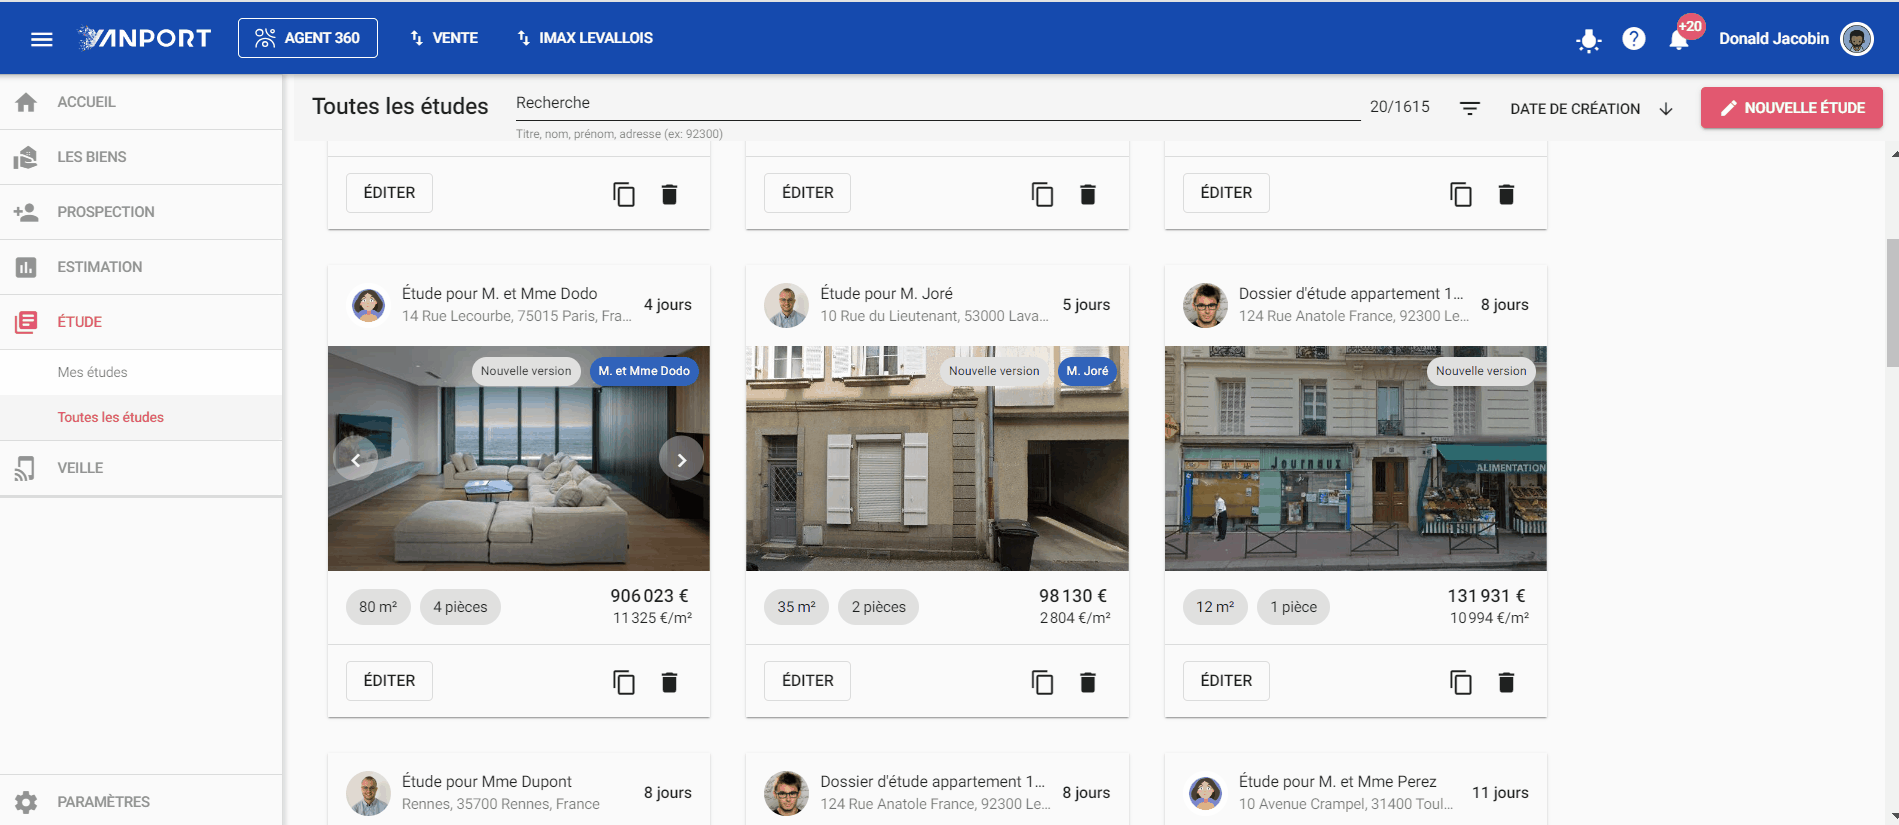Click Nouvelle version chip on Dodo card
This screenshot has width=1899, height=825.
(x=526, y=371)
